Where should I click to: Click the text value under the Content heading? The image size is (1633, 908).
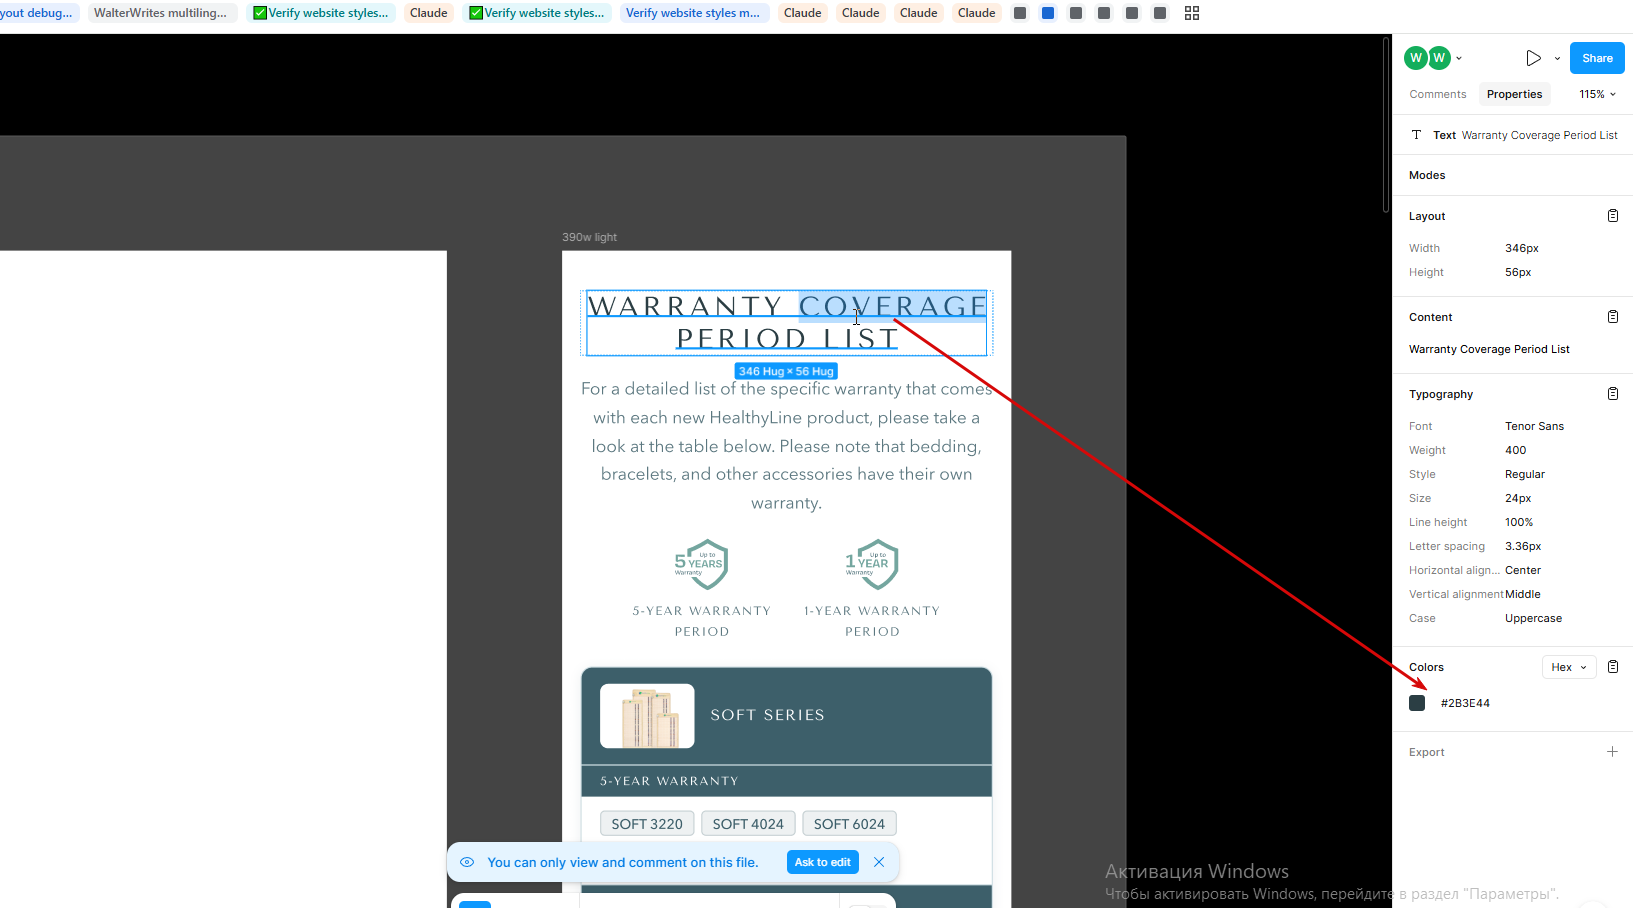tap(1489, 349)
